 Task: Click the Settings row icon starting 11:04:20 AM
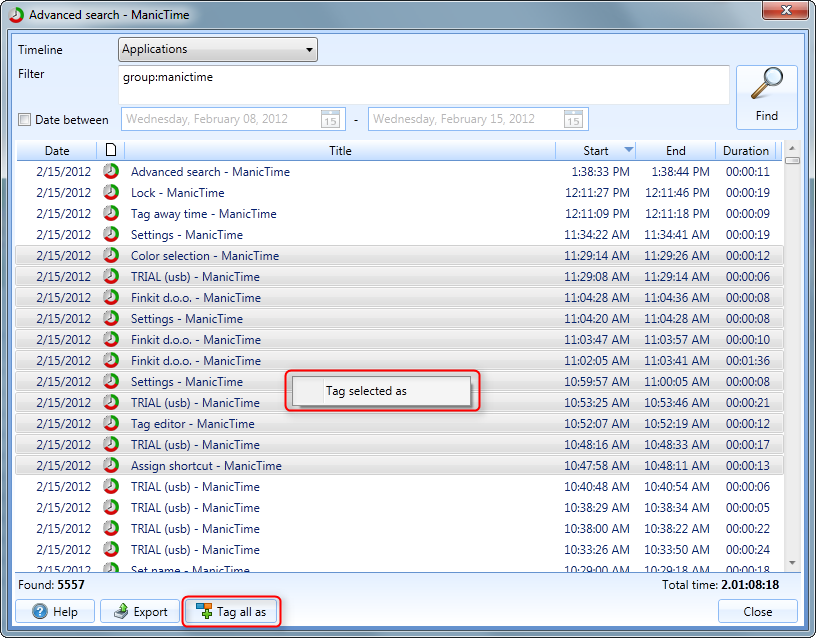111,318
